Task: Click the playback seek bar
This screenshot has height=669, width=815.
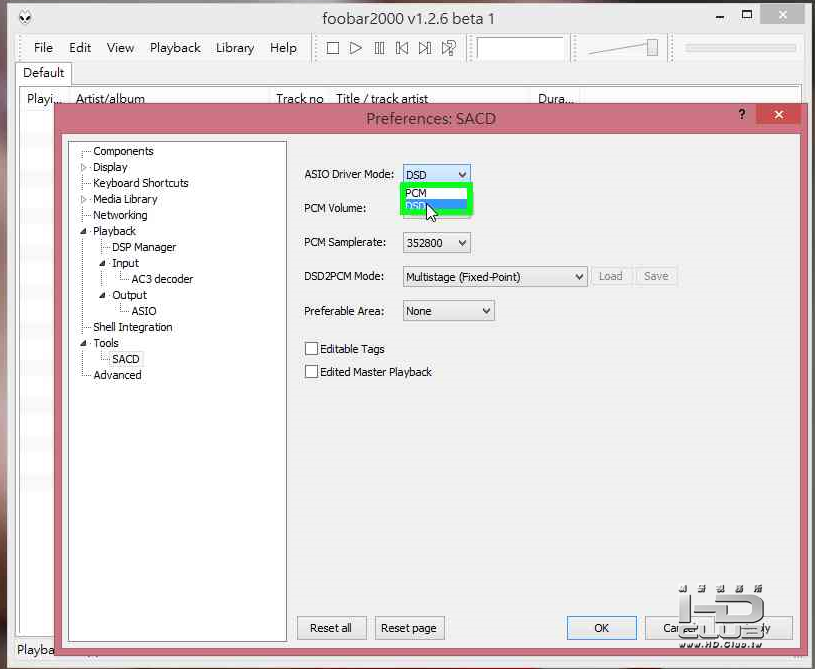Action: [x=741, y=48]
